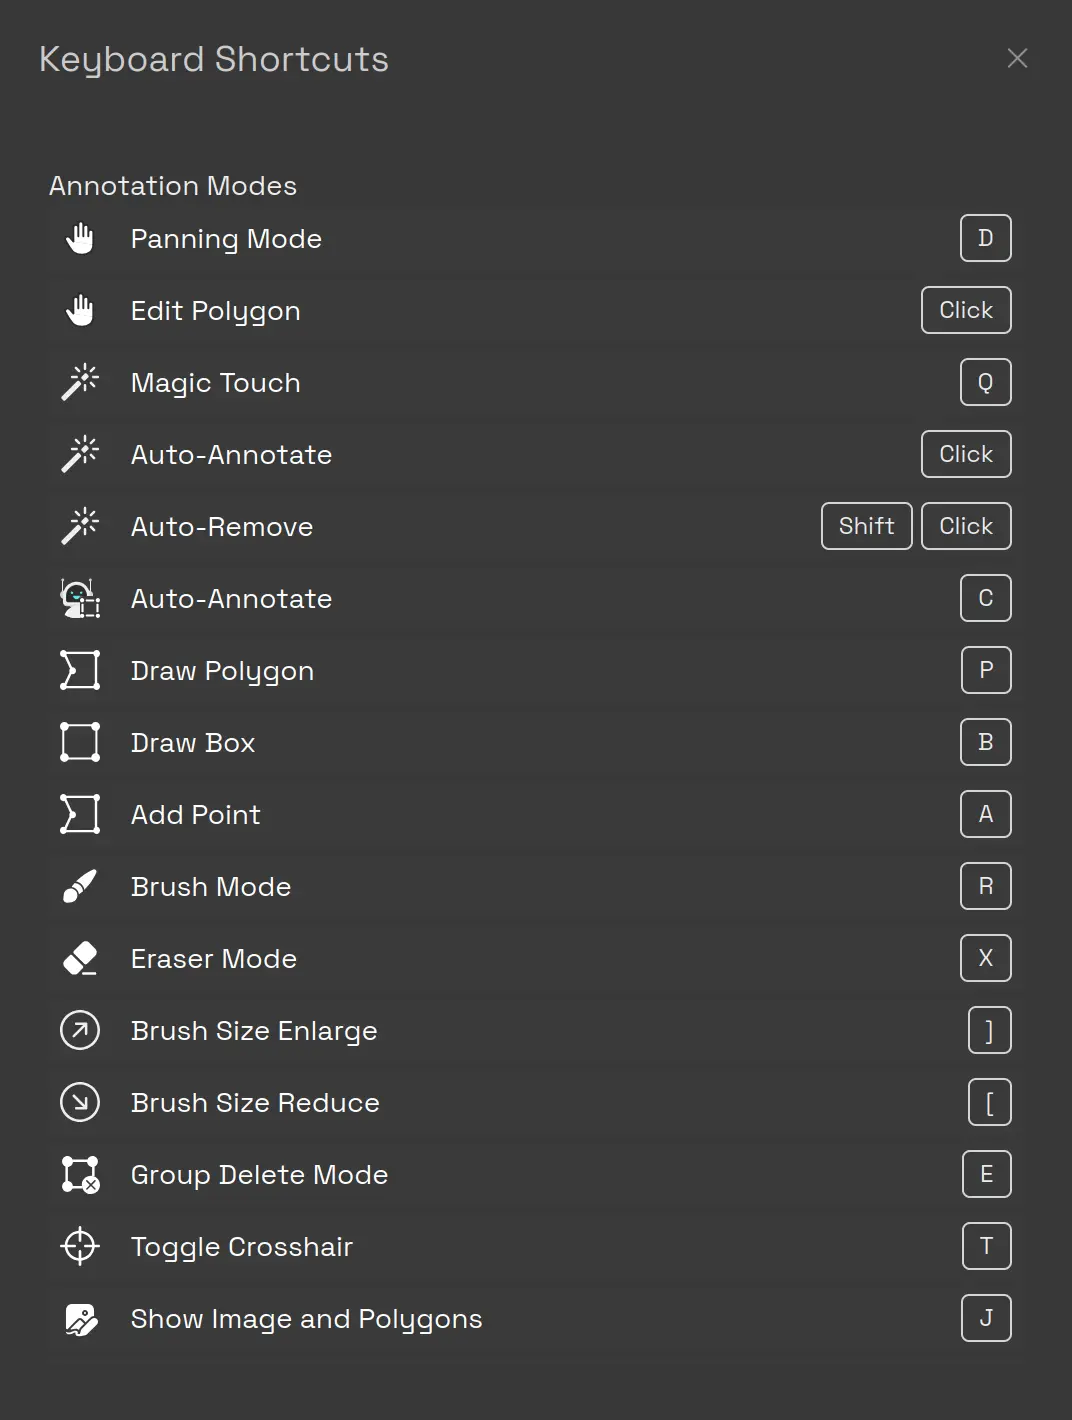Screen dimensions: 1072x1420
Task: Select the Add Point icon
Action: tap(80, 814)
